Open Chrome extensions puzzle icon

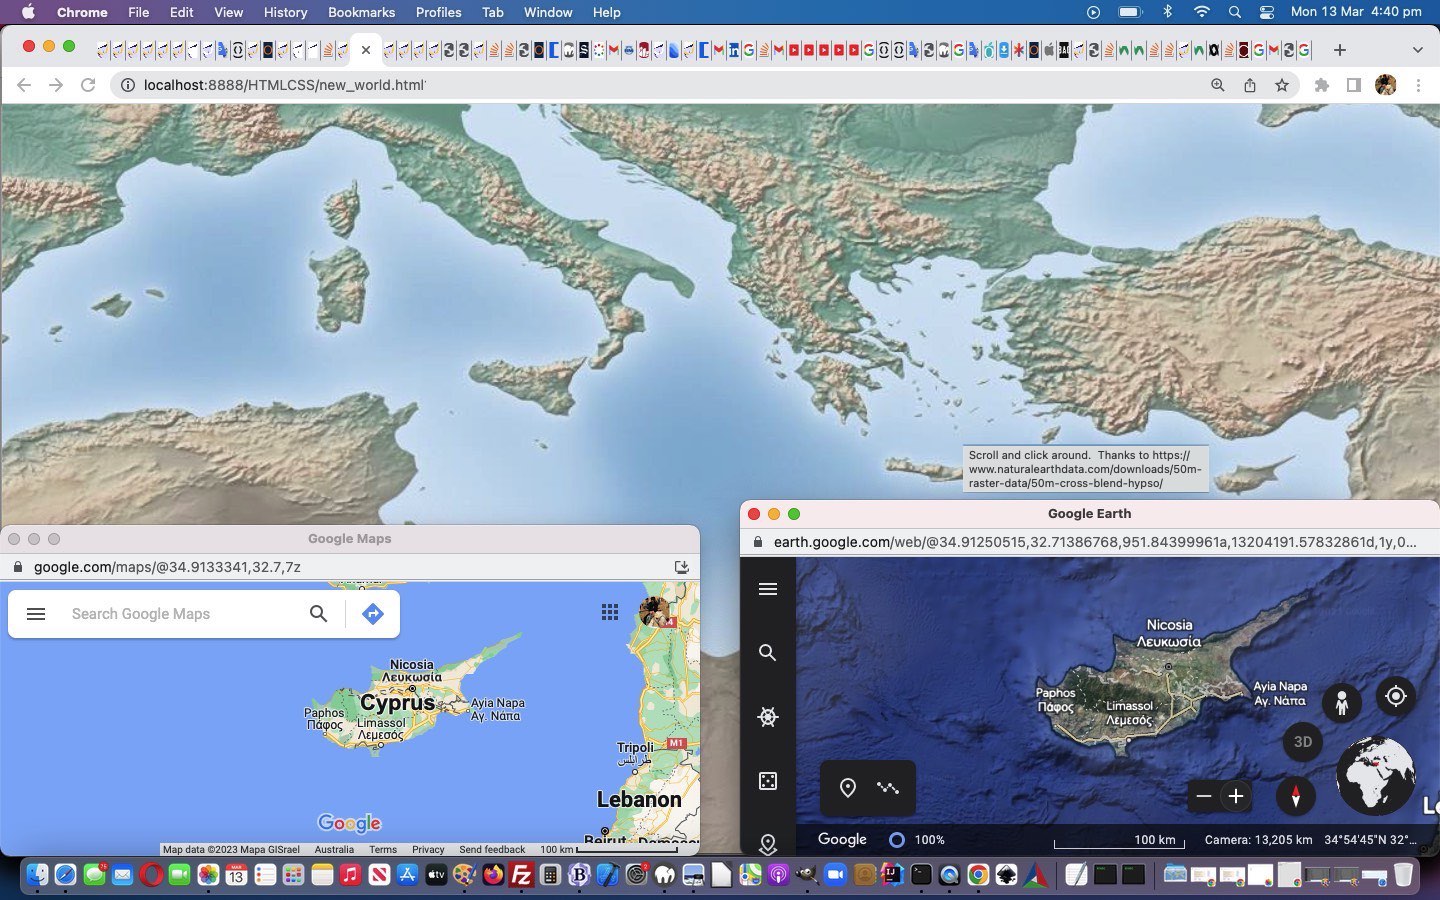tap(1322, 85)
